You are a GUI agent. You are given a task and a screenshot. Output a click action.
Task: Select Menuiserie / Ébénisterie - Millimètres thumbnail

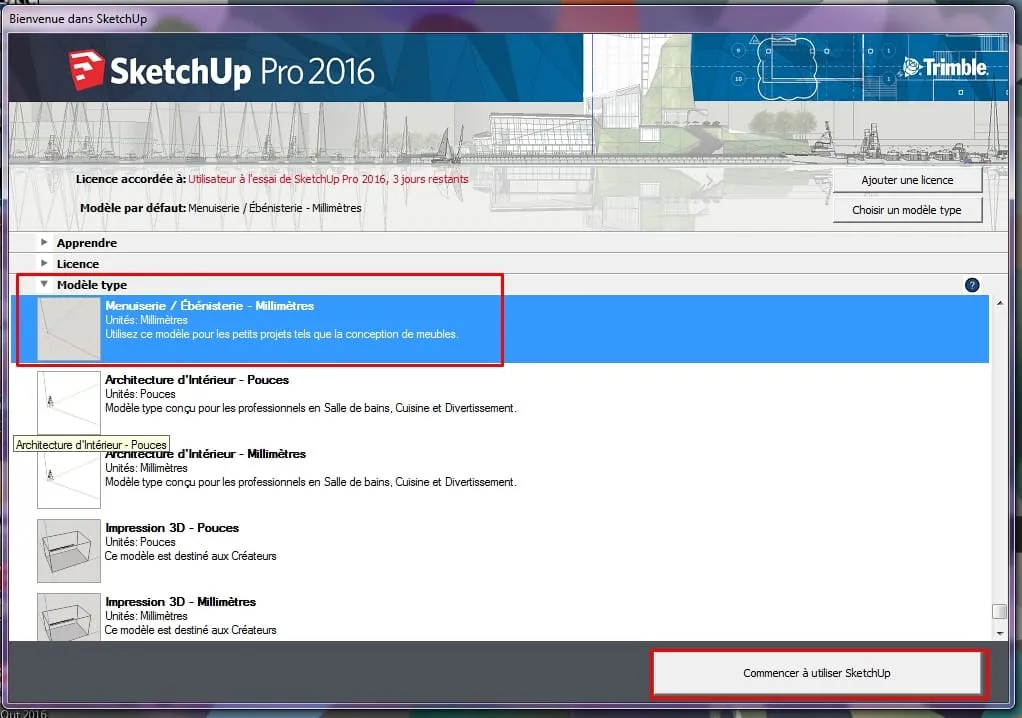(x=69, y=329)
